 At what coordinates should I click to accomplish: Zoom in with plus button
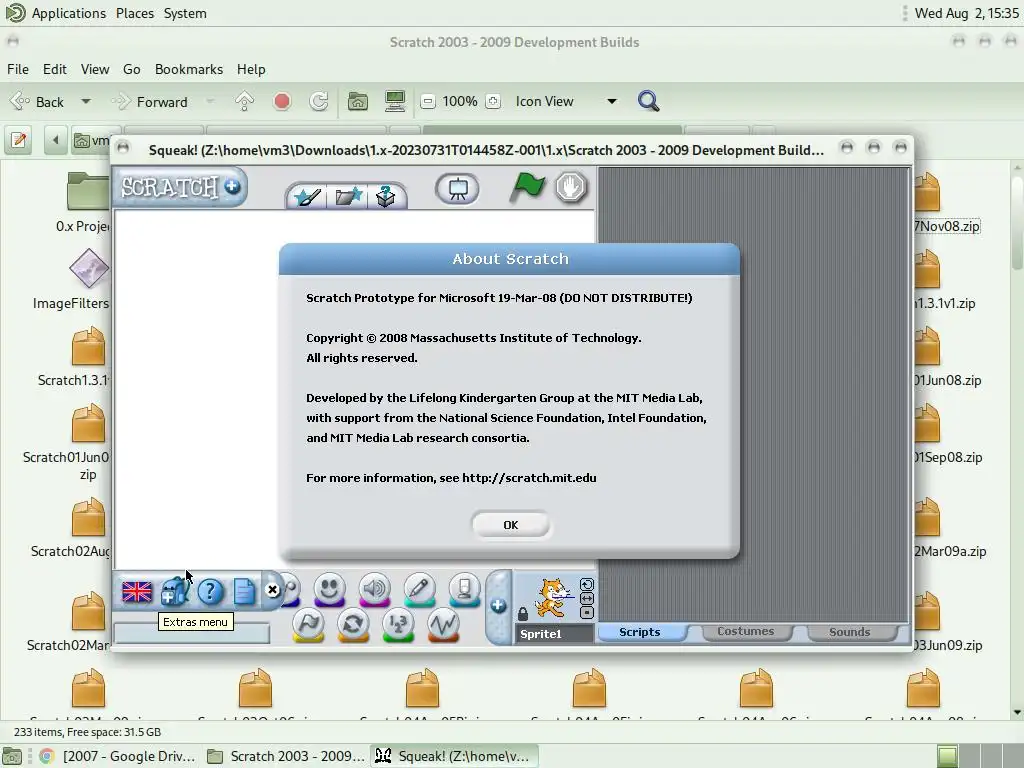[x=493, y=101]
